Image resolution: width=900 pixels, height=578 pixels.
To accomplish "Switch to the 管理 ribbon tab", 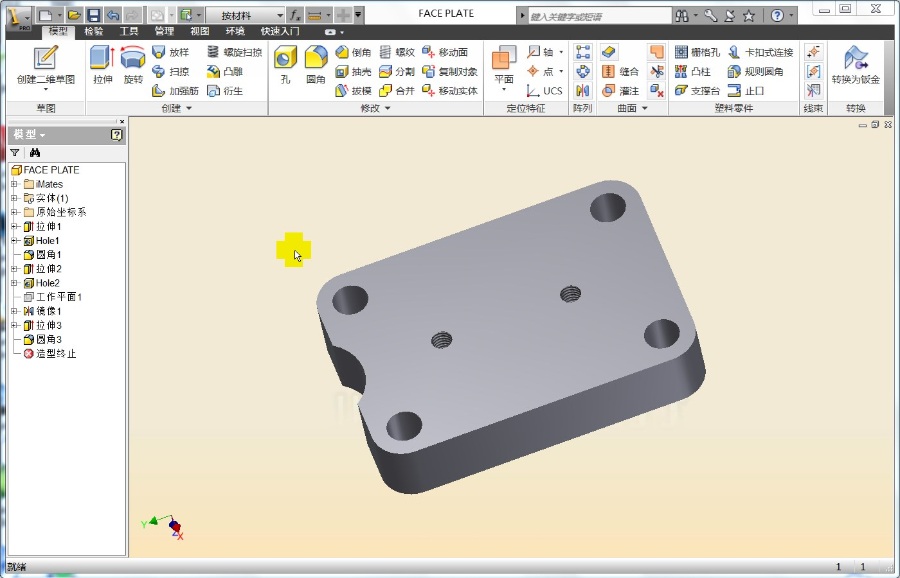I will (x=164, y=31).
